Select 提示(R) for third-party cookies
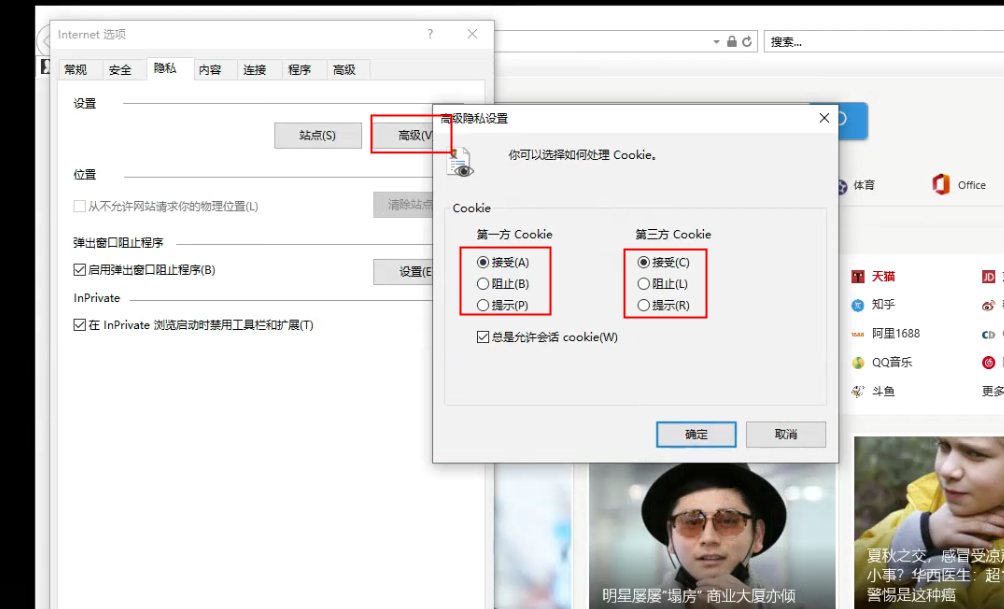 click(643, 305)
